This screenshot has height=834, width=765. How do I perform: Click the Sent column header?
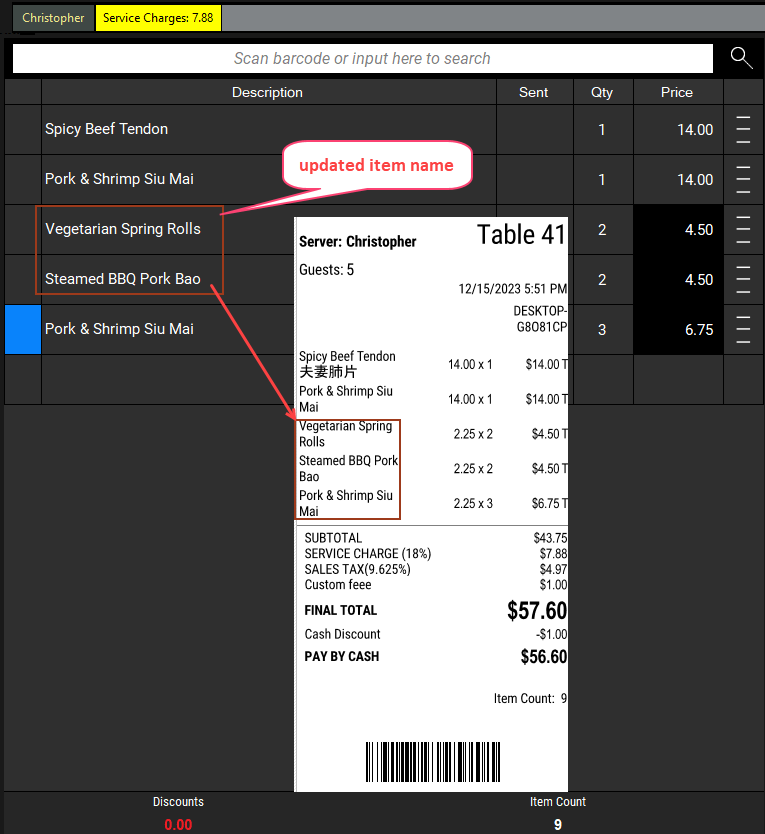pos(533,92)
